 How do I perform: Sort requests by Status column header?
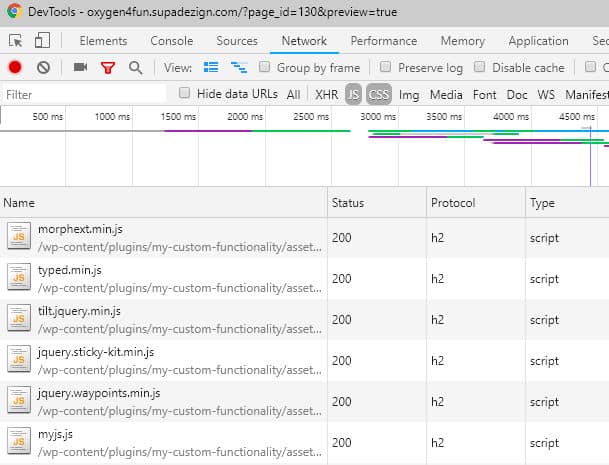point(348,202)
